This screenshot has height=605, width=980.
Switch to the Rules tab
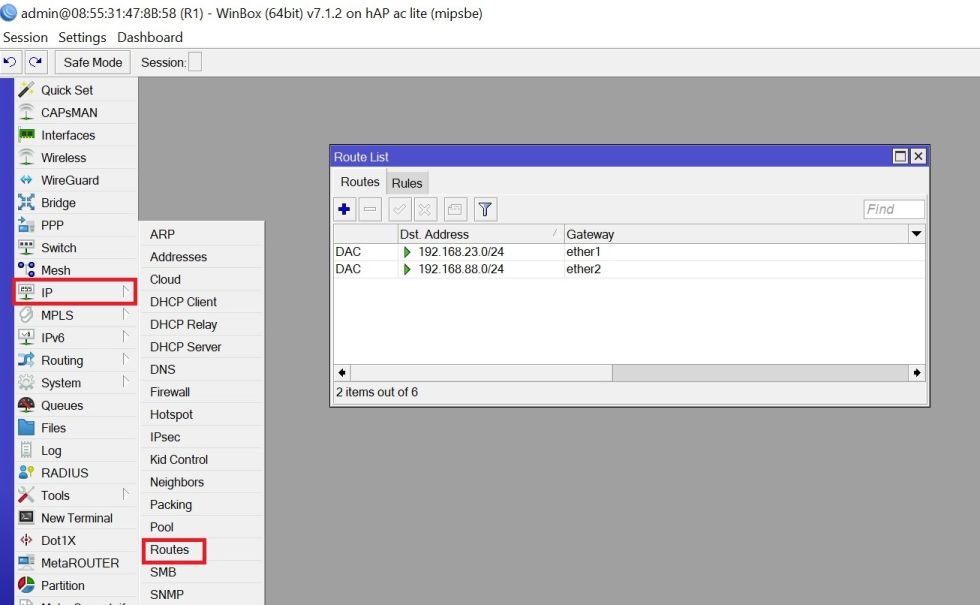407,182
